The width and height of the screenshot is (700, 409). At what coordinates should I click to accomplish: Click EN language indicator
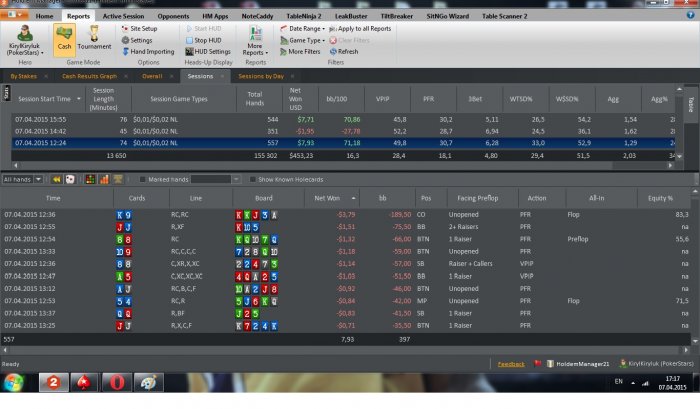[x=619, y=382]
